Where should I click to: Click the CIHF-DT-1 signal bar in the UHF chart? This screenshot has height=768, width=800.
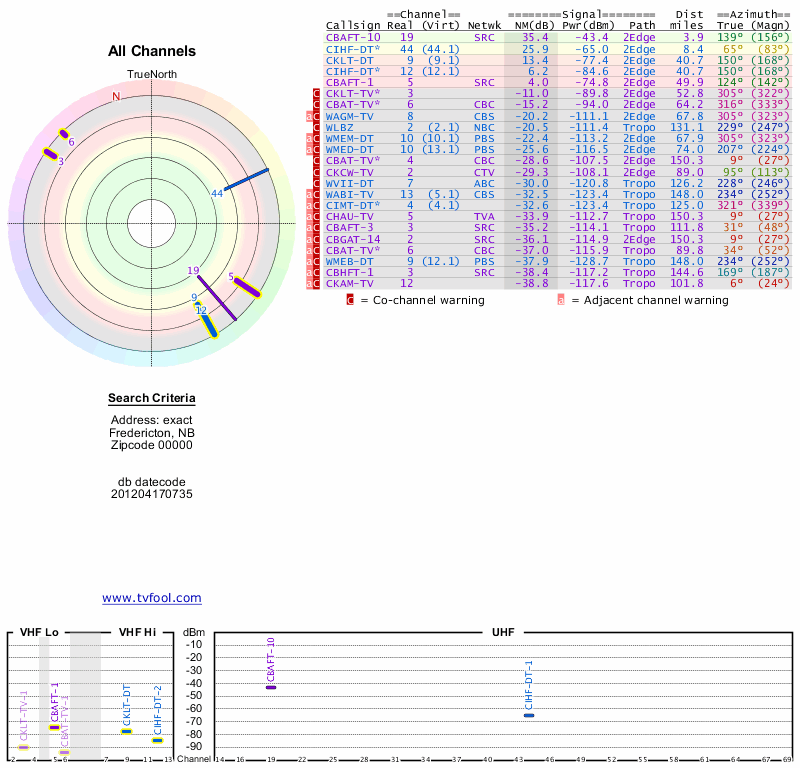(x=529, y=715)
